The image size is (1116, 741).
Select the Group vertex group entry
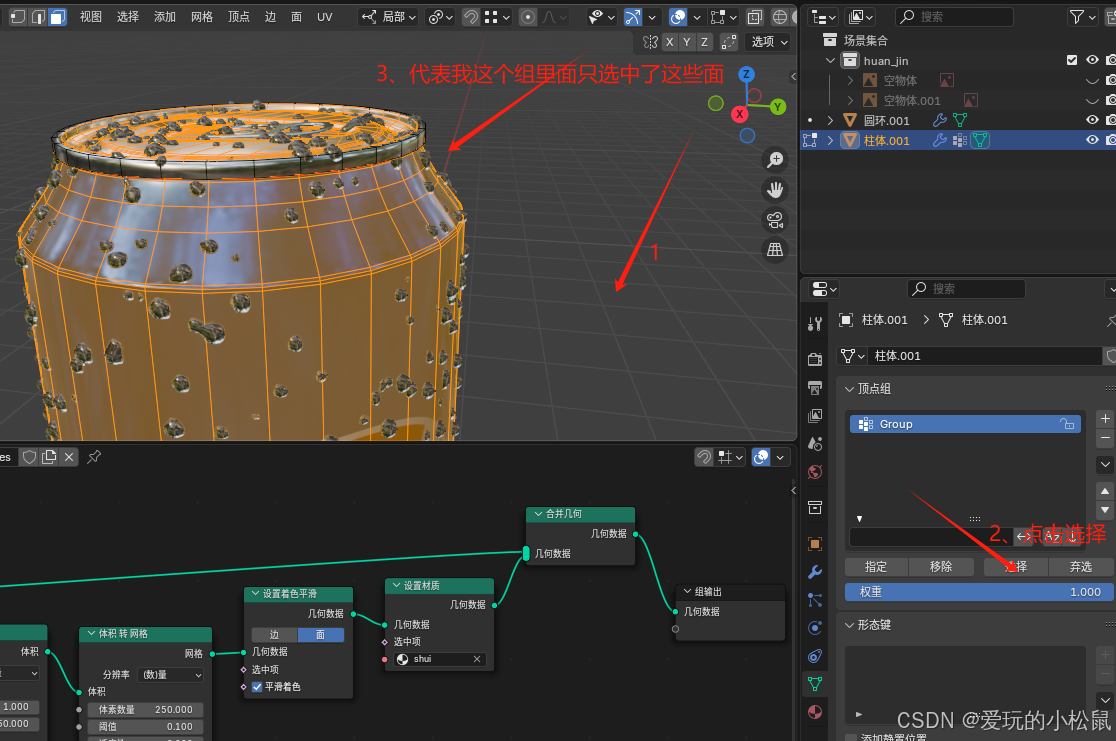click(965, 424)
